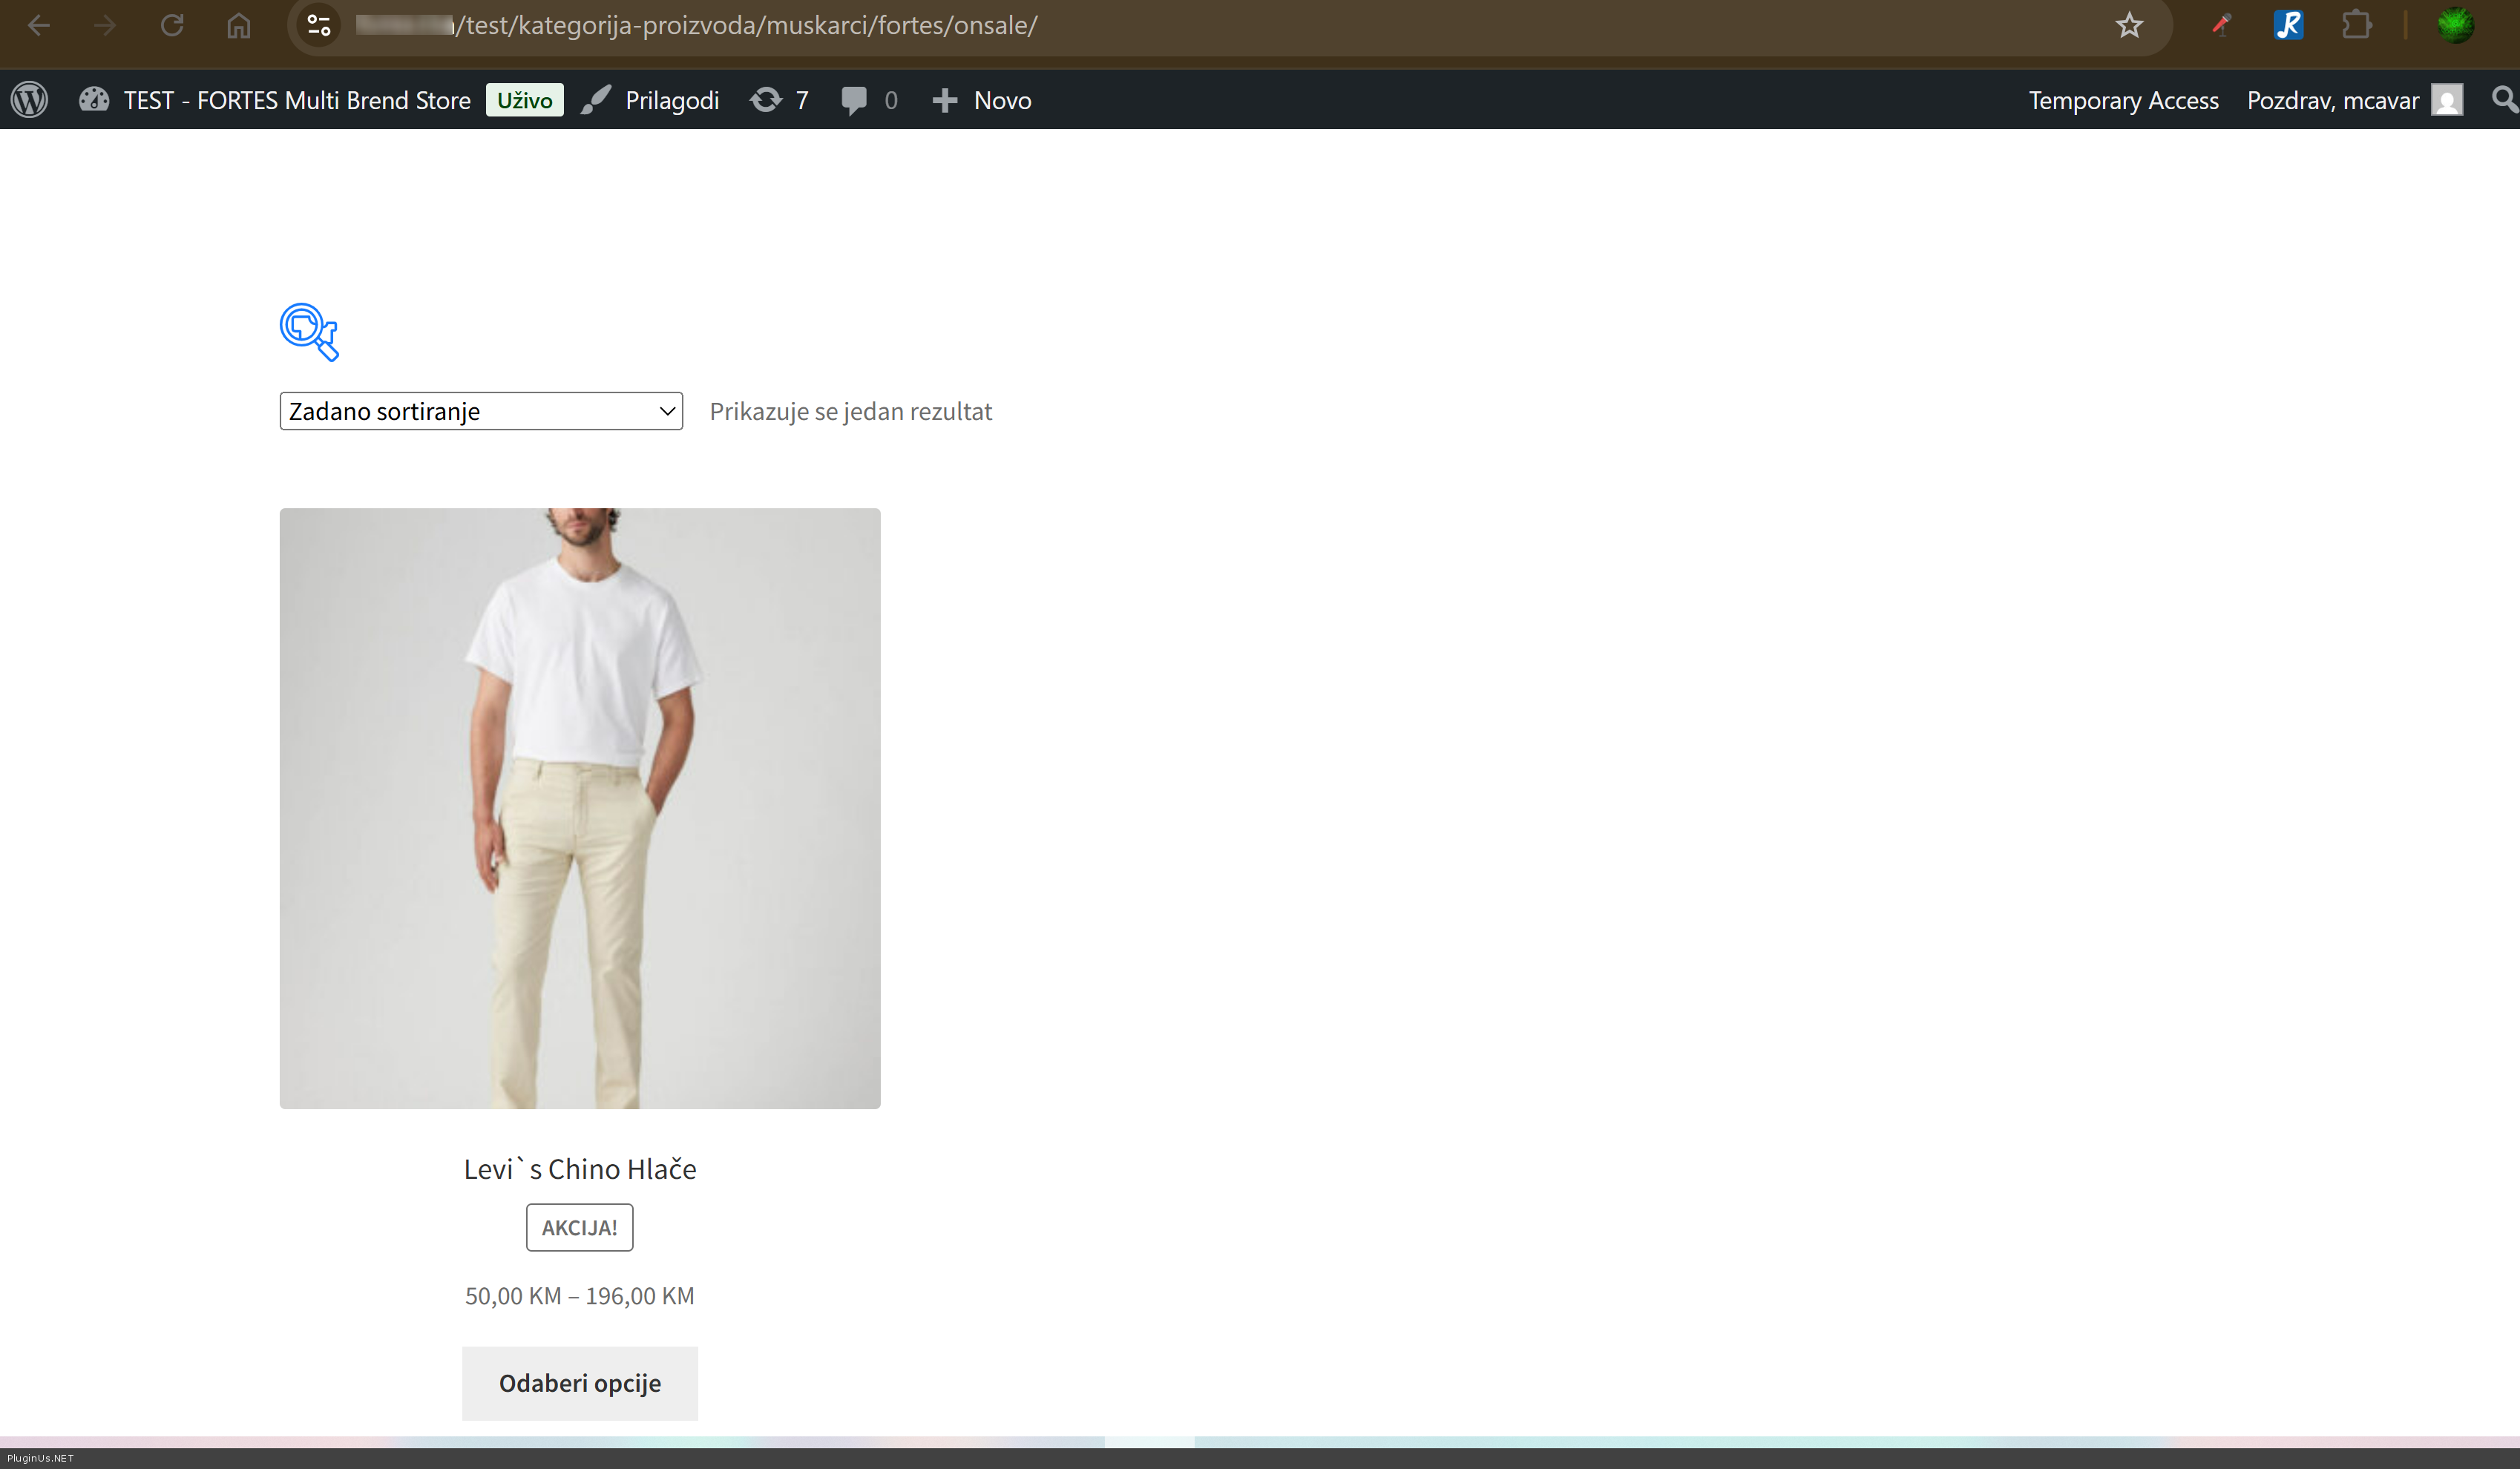Bookmark this page with the star icon

pos(2129,25)
